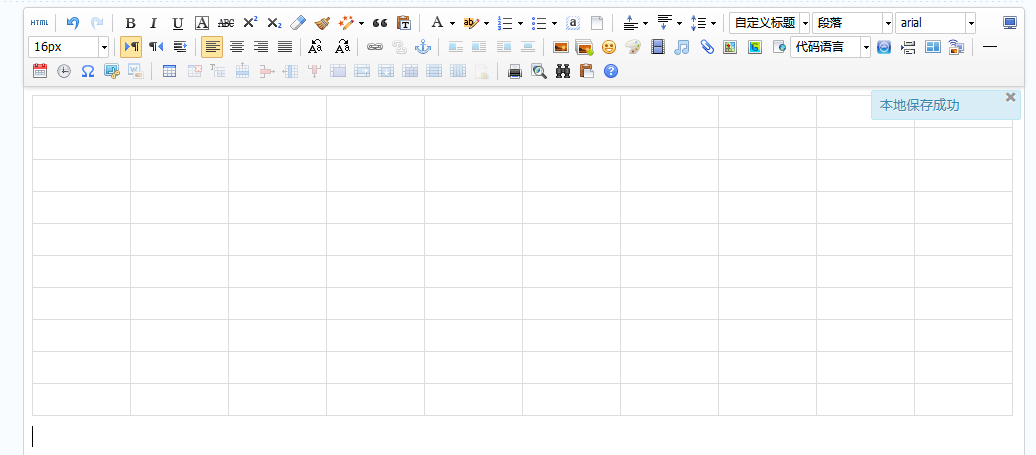This screenshot has width=1036, height=455.
Task: Open the 段落 paragraph format dropdown
Action: (887, 23)
